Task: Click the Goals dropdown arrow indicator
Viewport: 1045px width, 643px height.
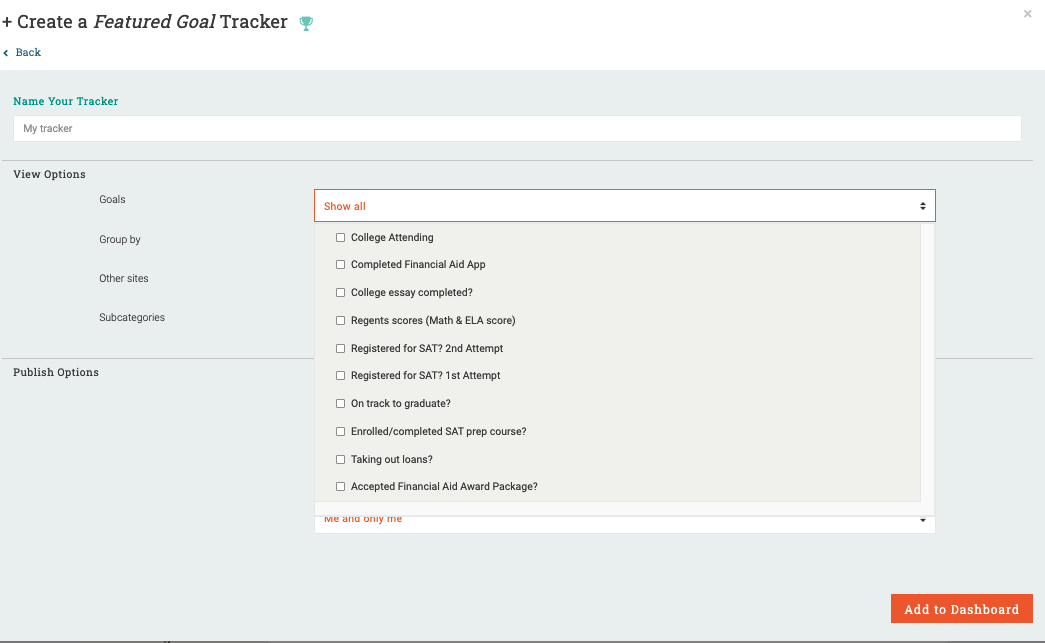Action: tap(923, 206)
